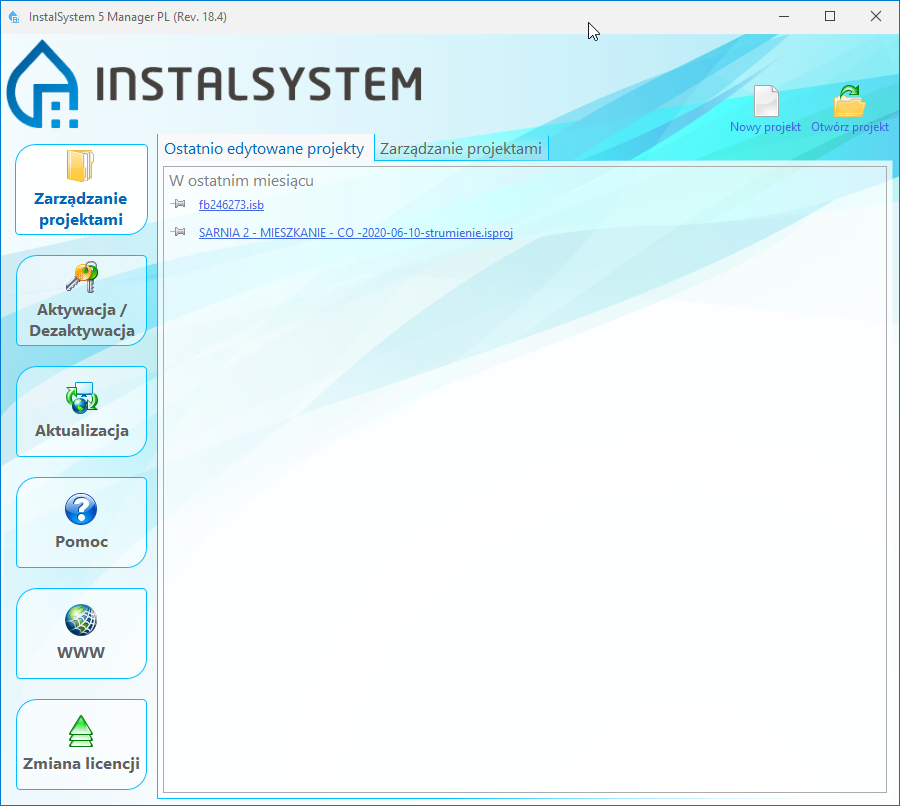Click the Pomoc label text

pyautogui.click(x=82, y=541)
